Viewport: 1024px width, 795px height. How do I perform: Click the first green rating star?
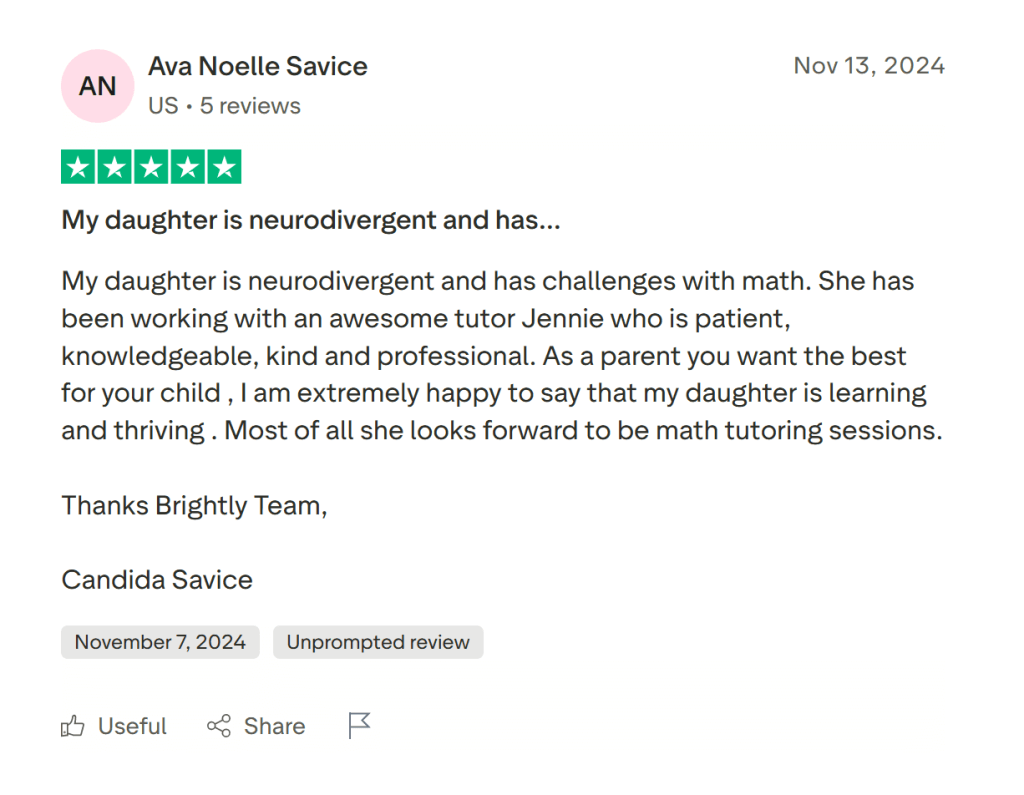[79, 167]
